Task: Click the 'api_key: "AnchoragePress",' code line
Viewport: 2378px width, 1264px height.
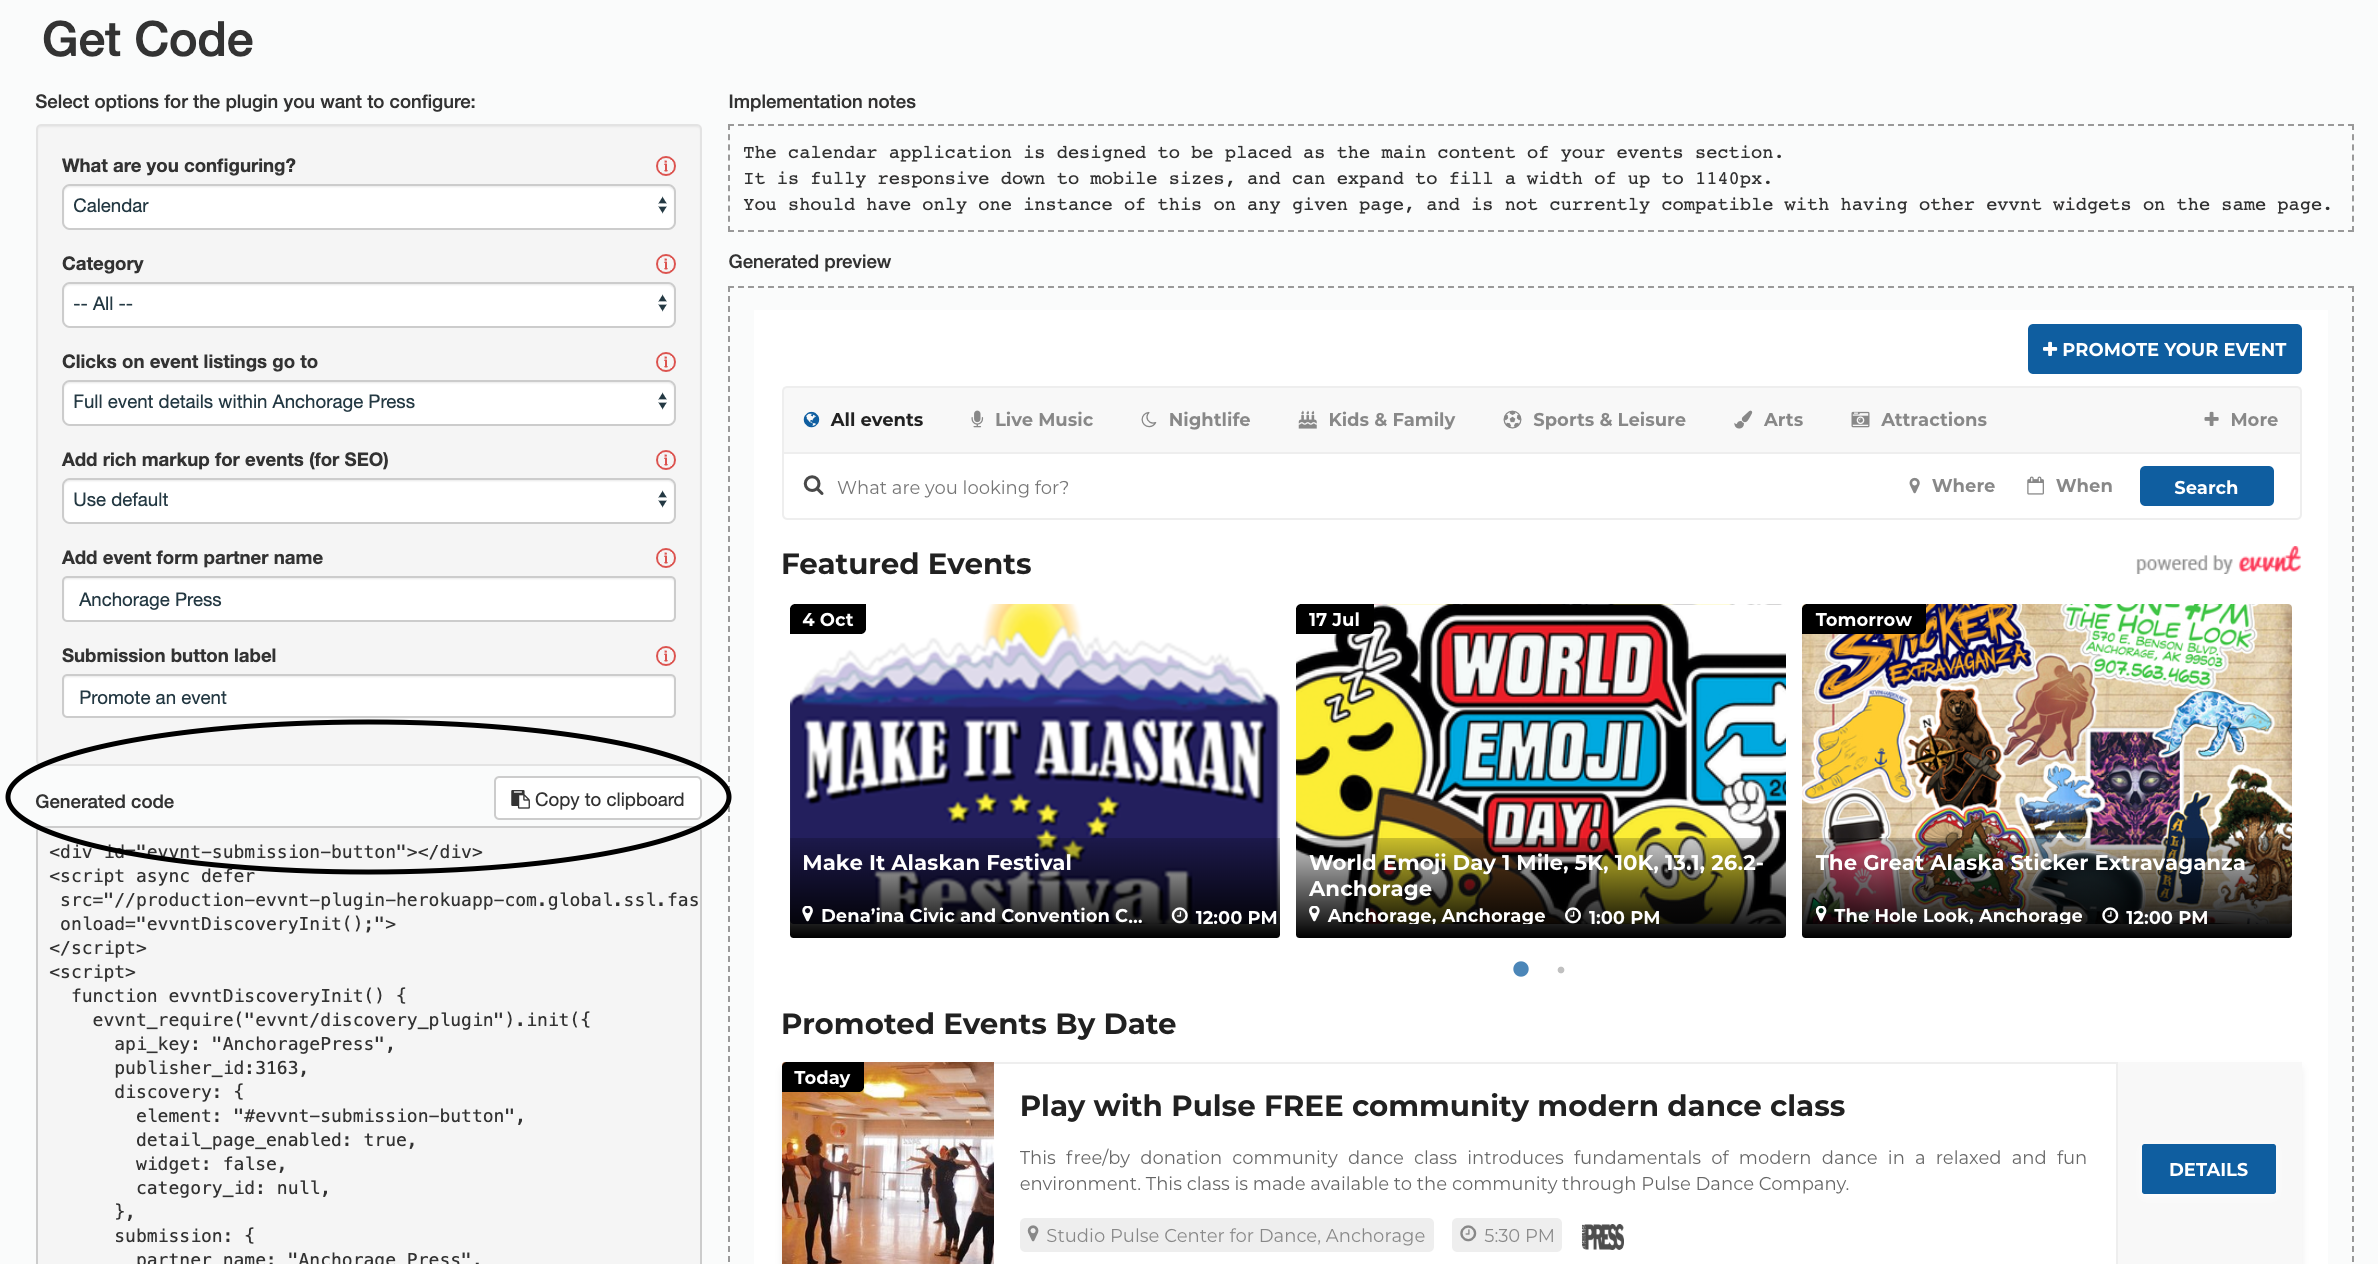Action: pos(254,1044)
